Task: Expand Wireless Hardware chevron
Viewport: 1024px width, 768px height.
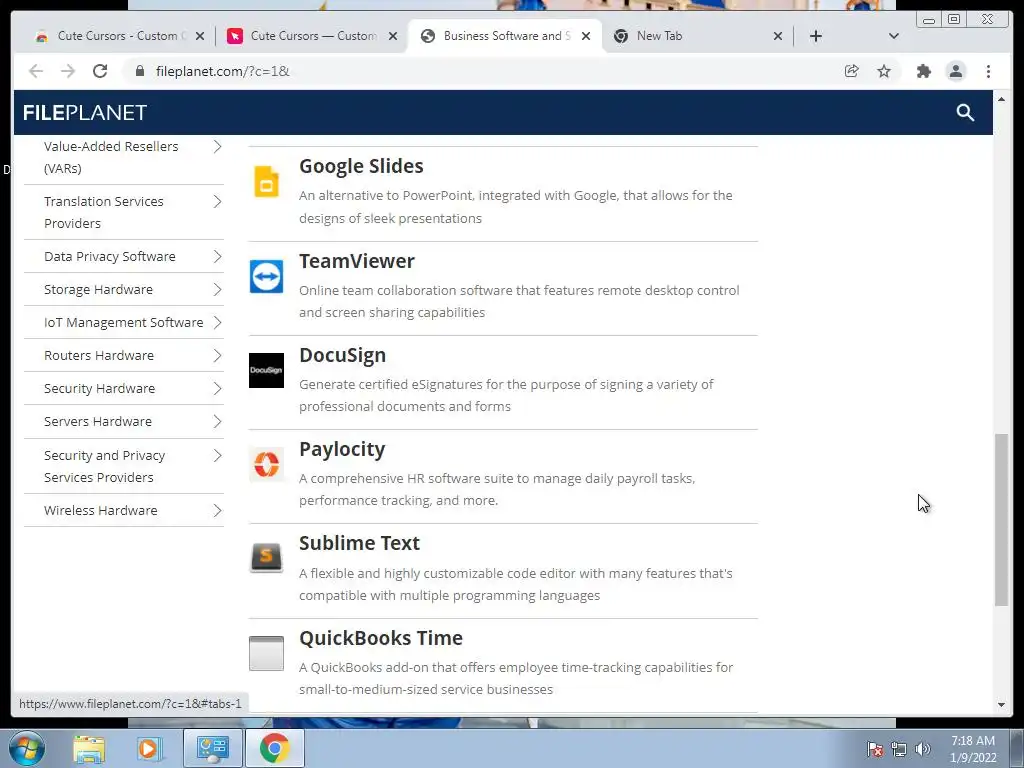Action: click(217, 511)
